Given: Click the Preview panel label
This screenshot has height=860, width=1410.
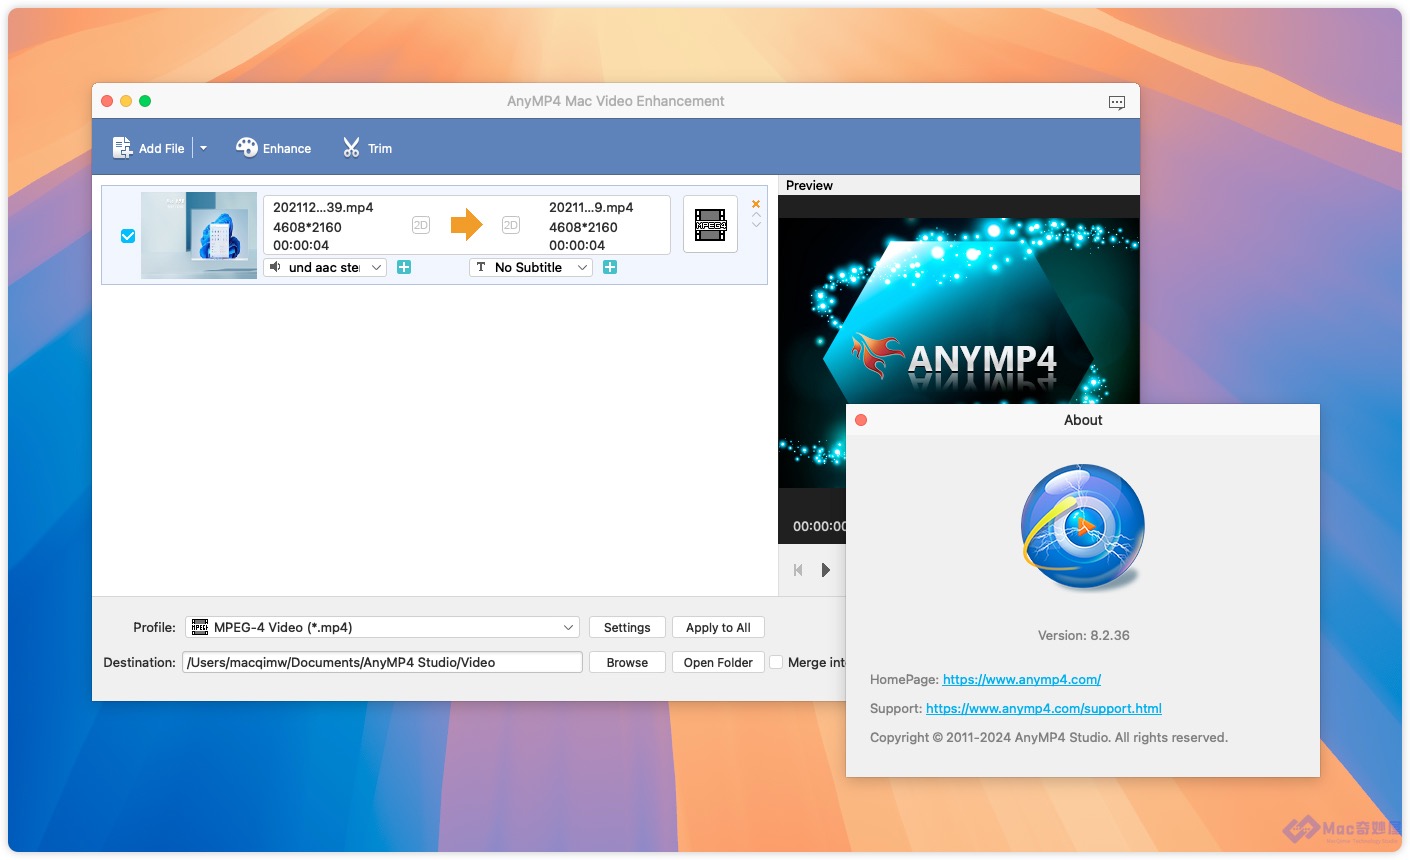Looking at the screenshot, I should (809, 185).
